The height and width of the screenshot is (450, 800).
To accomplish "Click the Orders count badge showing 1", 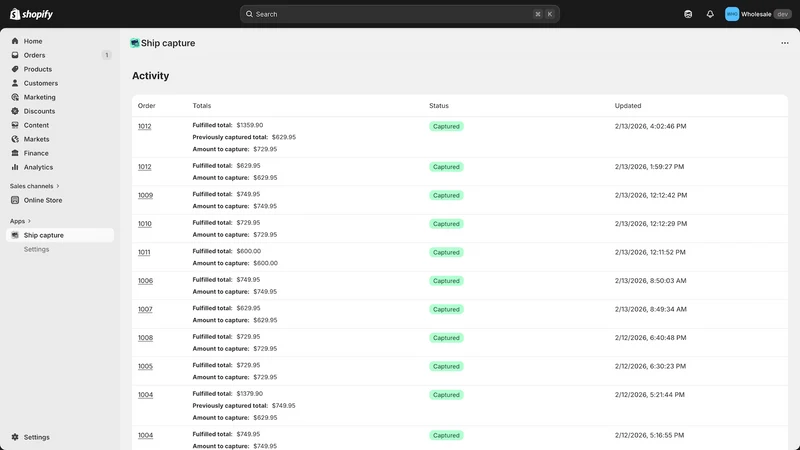I will pyautogui.click(x=106, y=55).
